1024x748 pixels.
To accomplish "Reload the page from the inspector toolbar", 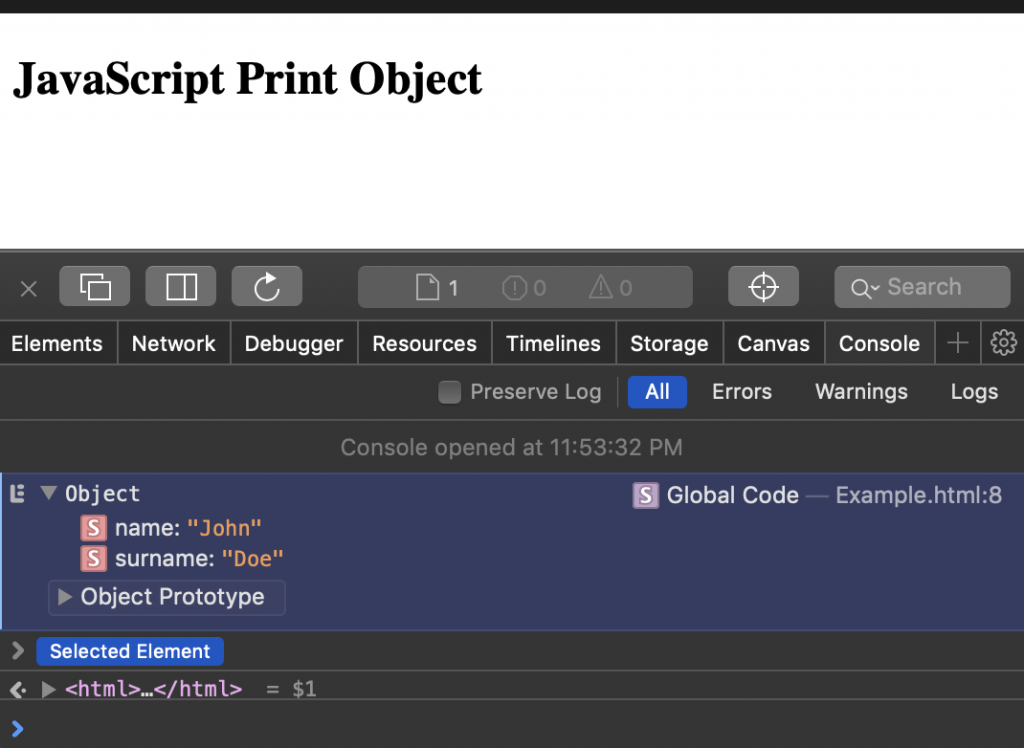I will tap(266, 286).
